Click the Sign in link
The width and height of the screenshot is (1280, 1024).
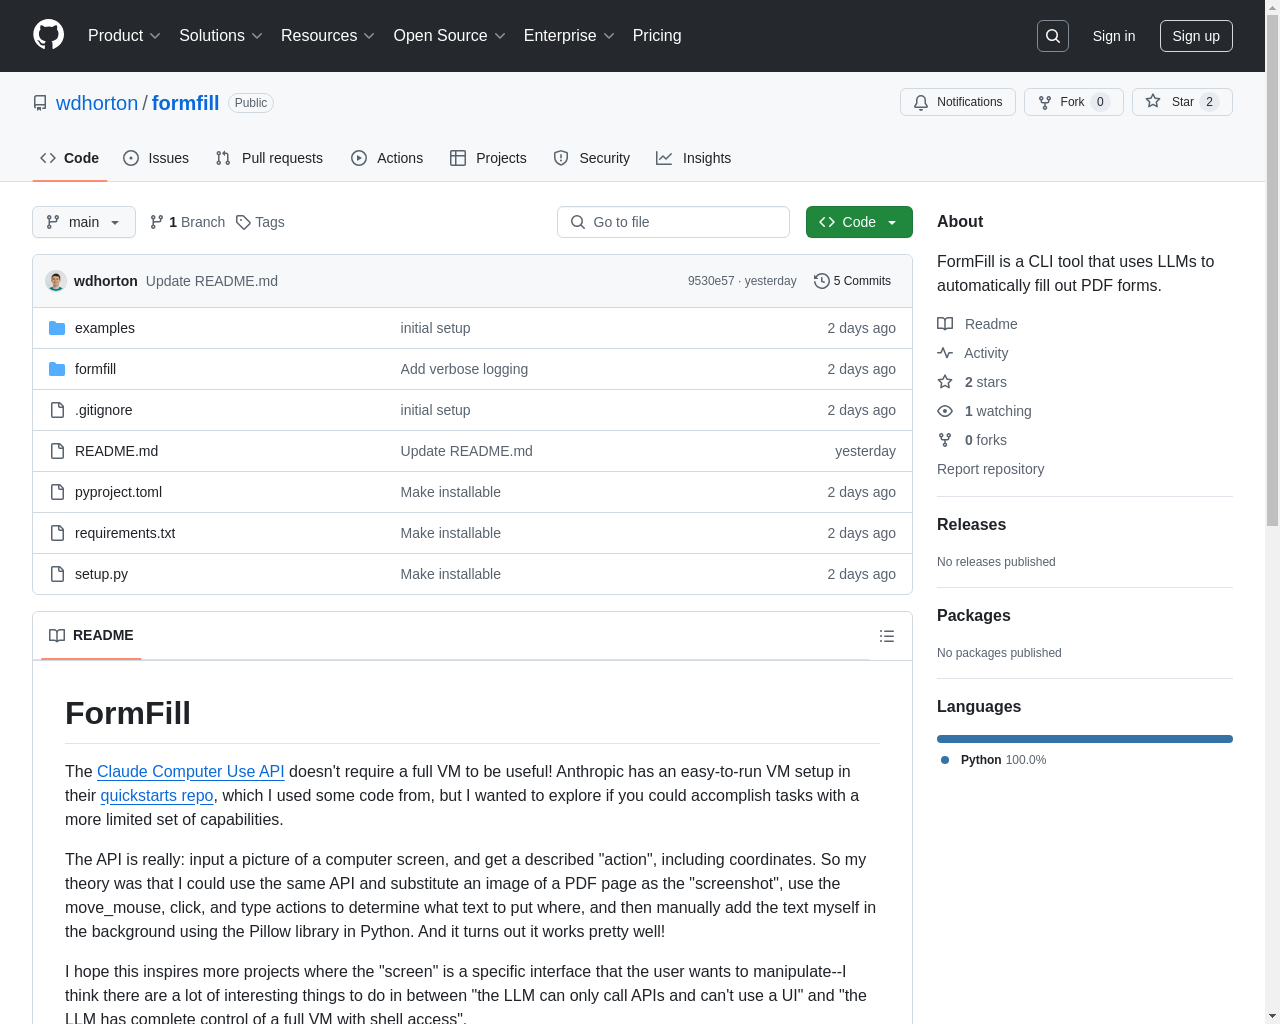1114,36
